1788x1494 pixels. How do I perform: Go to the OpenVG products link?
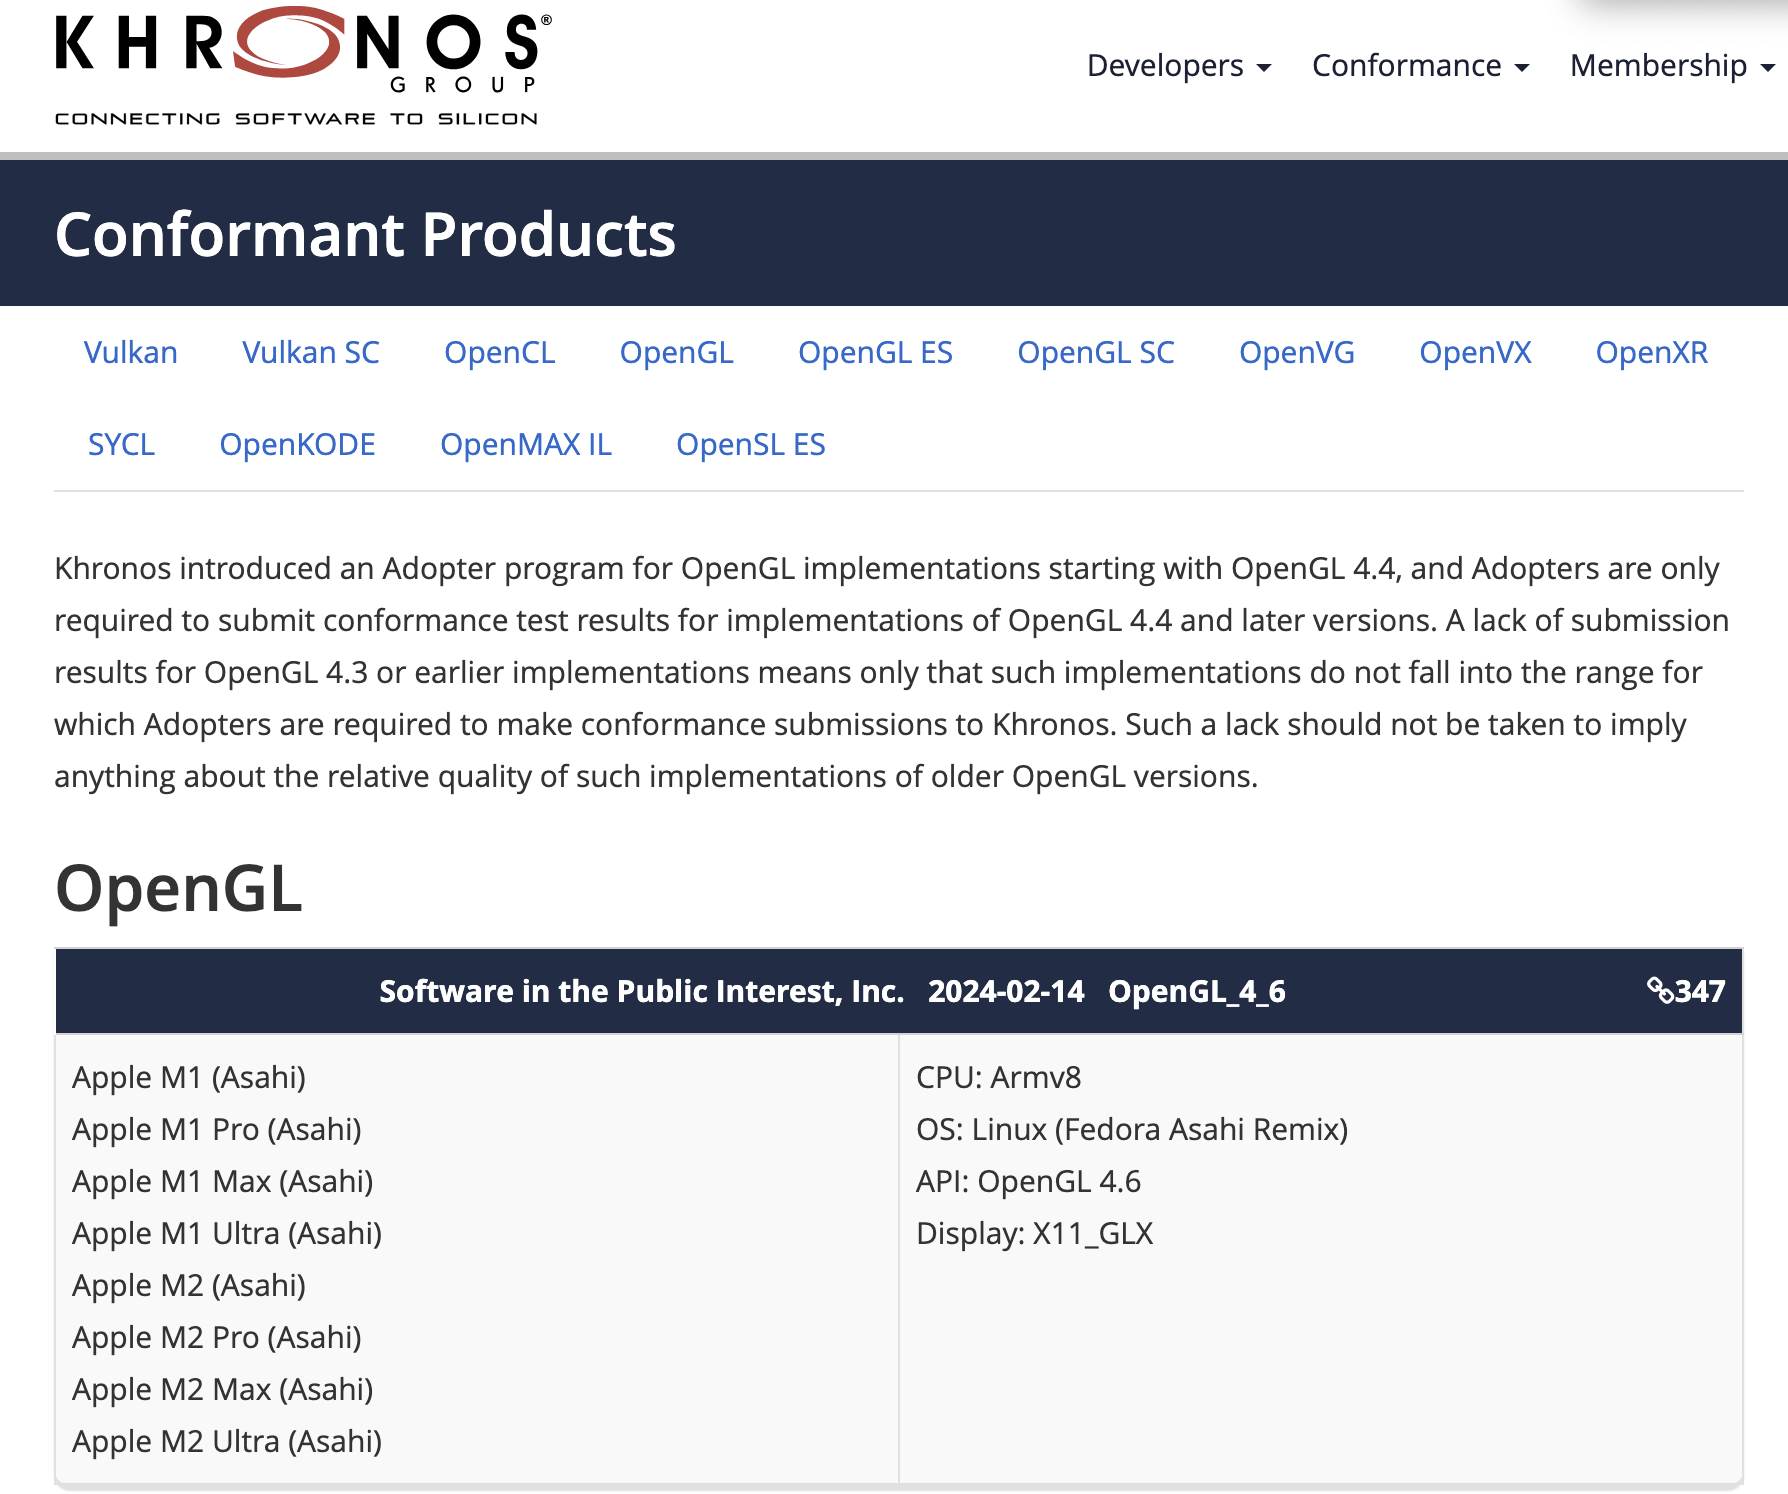(x=1297, y=353)
